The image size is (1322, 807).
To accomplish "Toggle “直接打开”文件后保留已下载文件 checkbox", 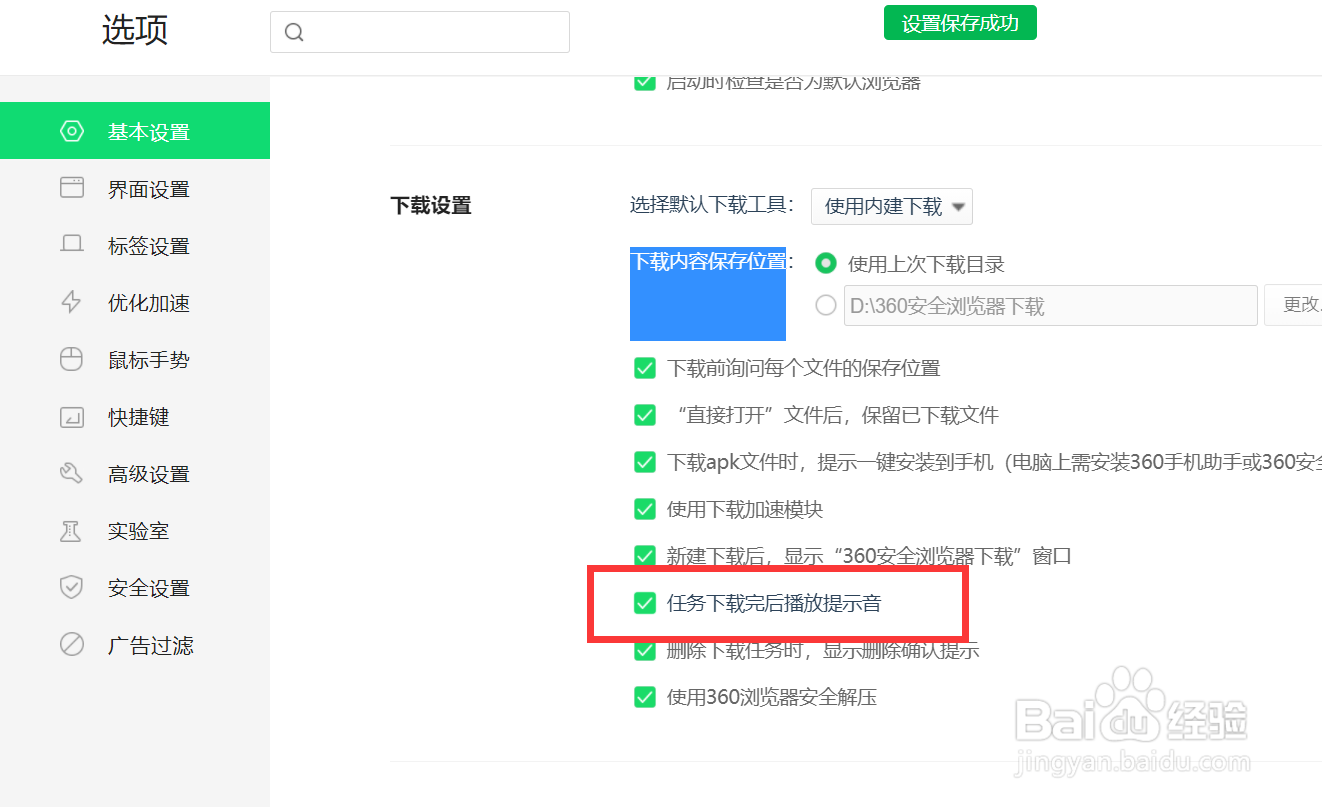I will click(x=645, y=415).
